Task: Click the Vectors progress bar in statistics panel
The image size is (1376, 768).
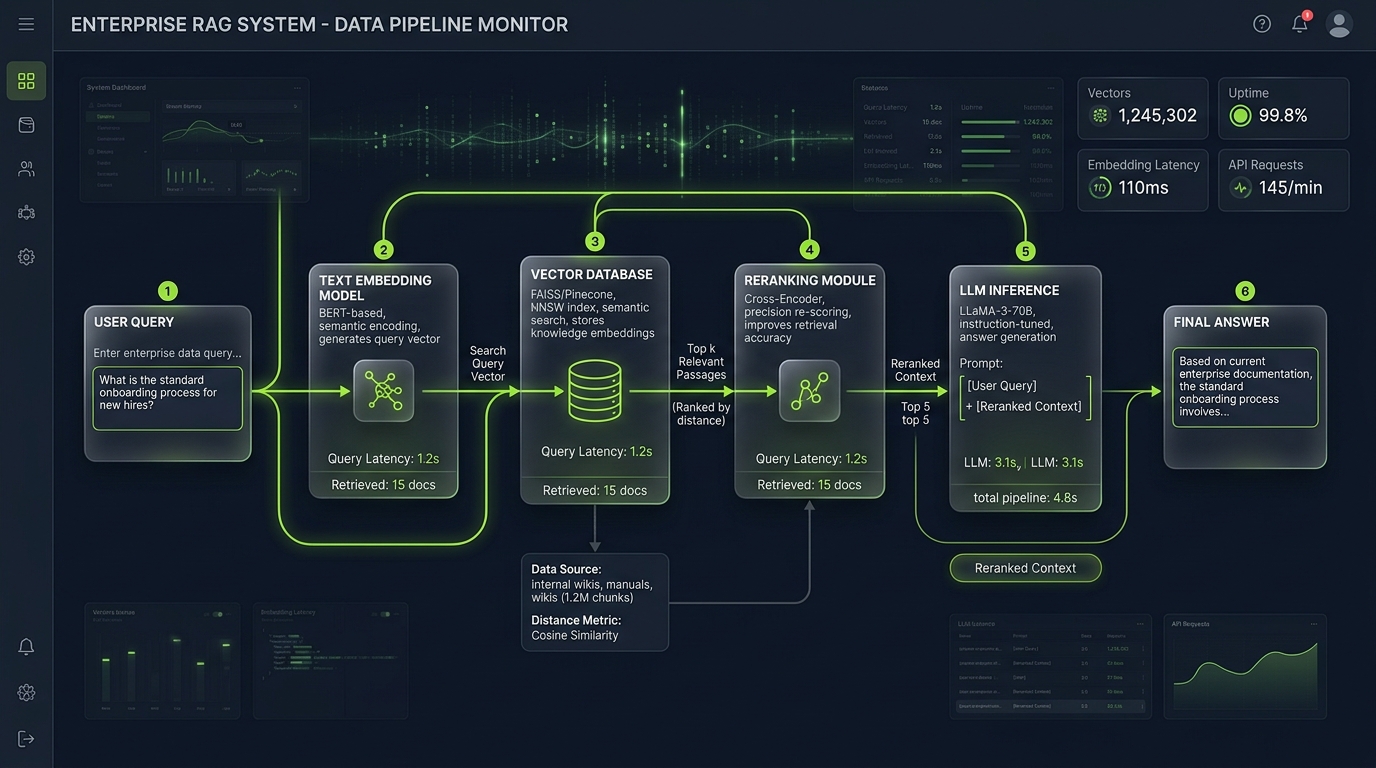Action: [x=989, y=122]
